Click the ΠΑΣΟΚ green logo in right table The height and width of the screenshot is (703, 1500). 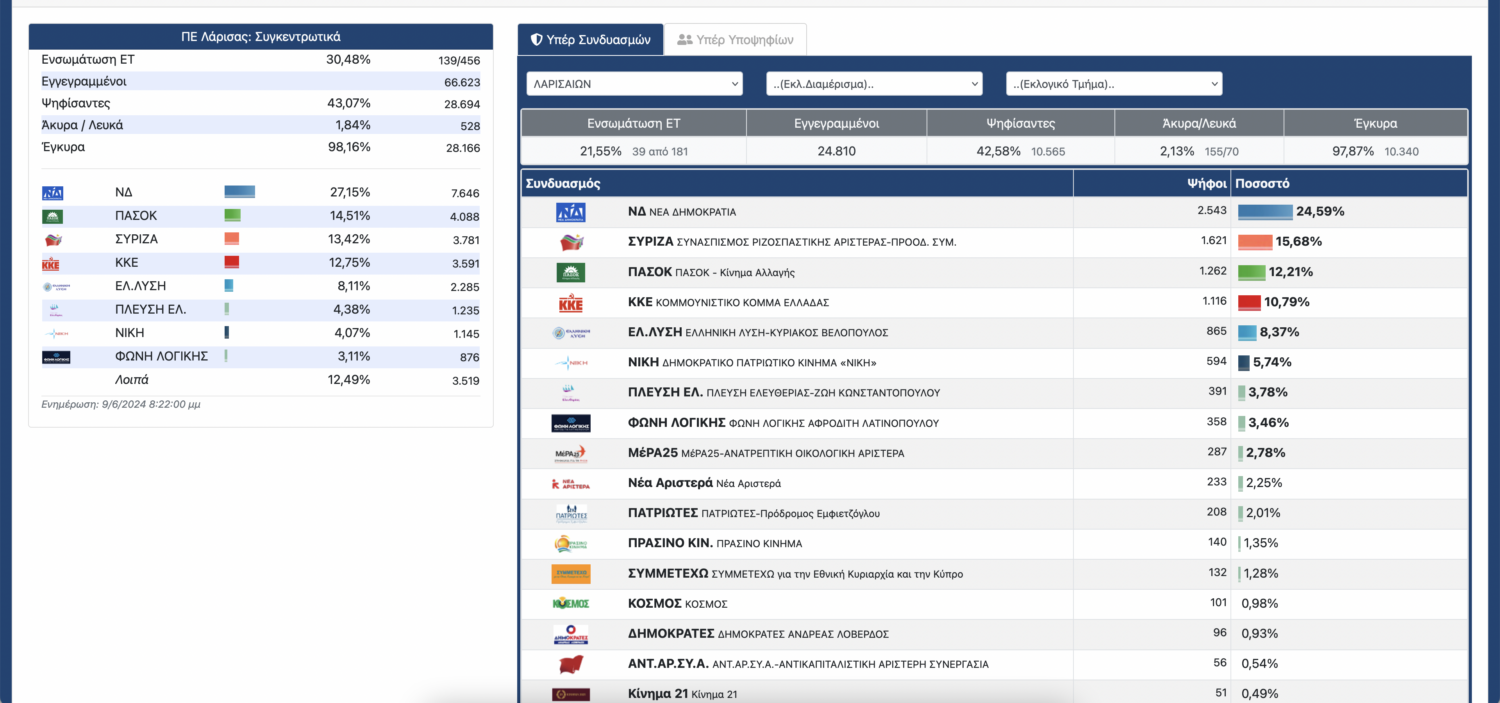pos(570,272)
